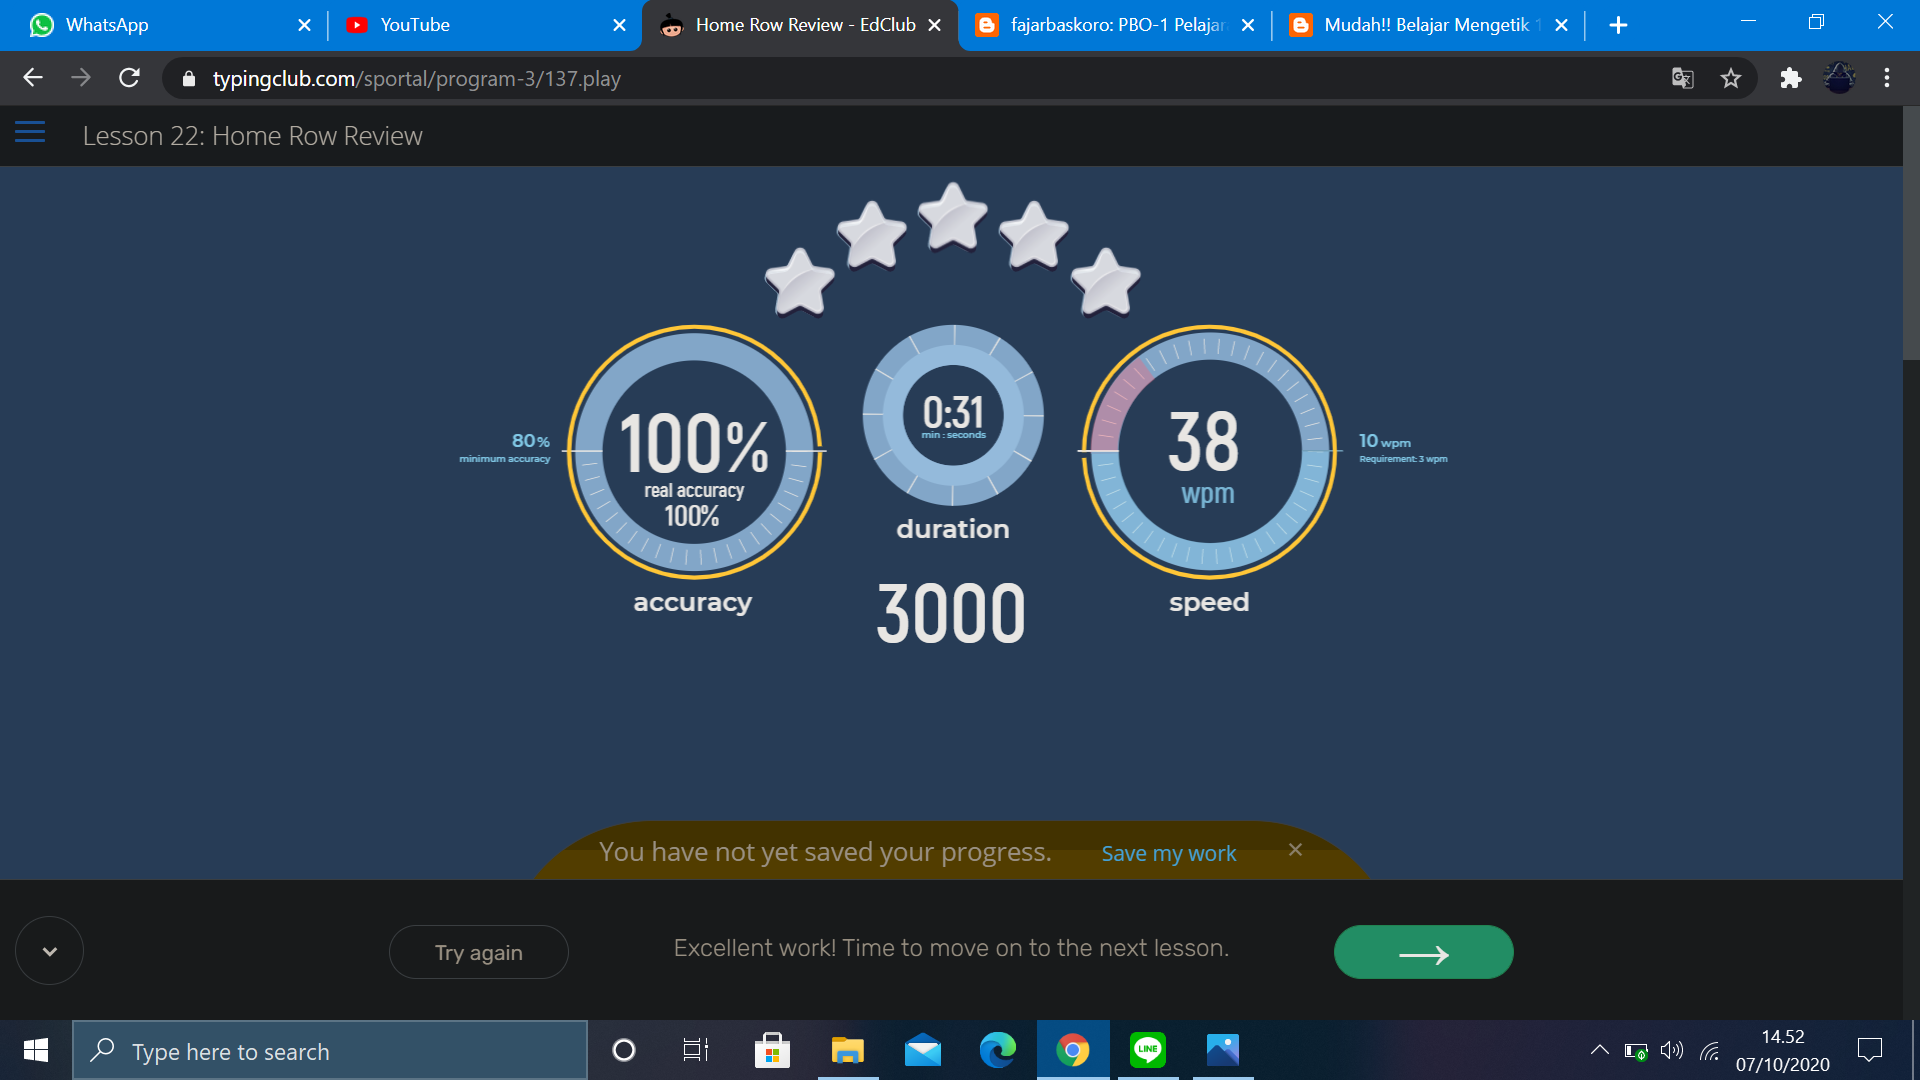Expand the bottom-left chevron circle button
The image size is (1920, 1080).
pyautogui.click(x=49, y=951)
